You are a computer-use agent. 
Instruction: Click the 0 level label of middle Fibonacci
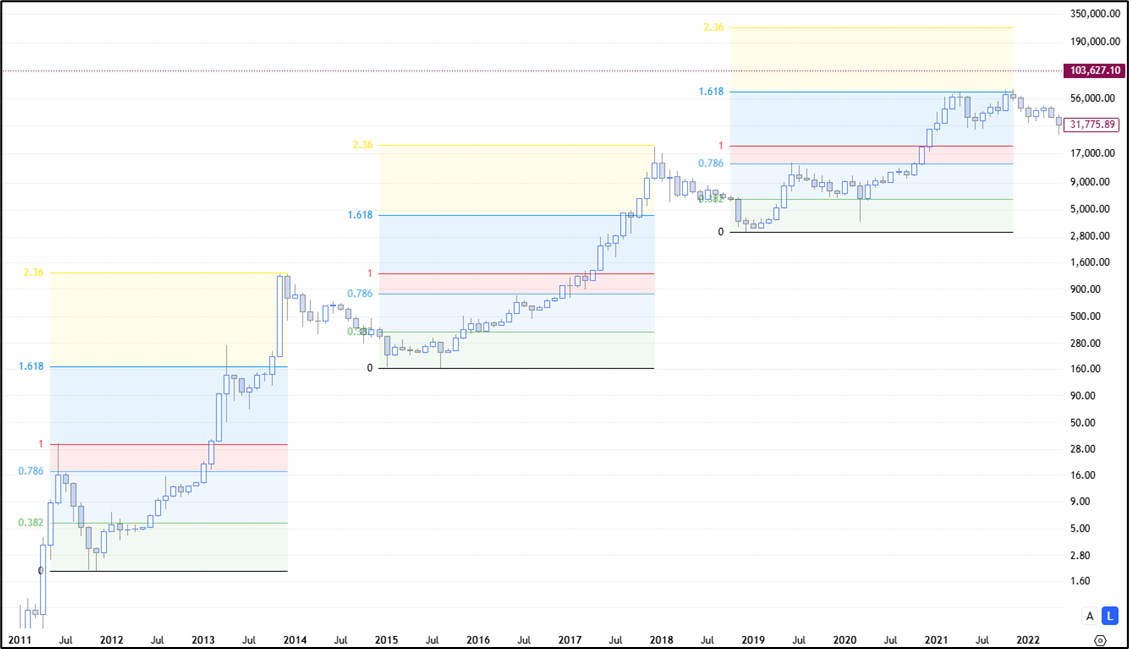(x=369, y=368)
